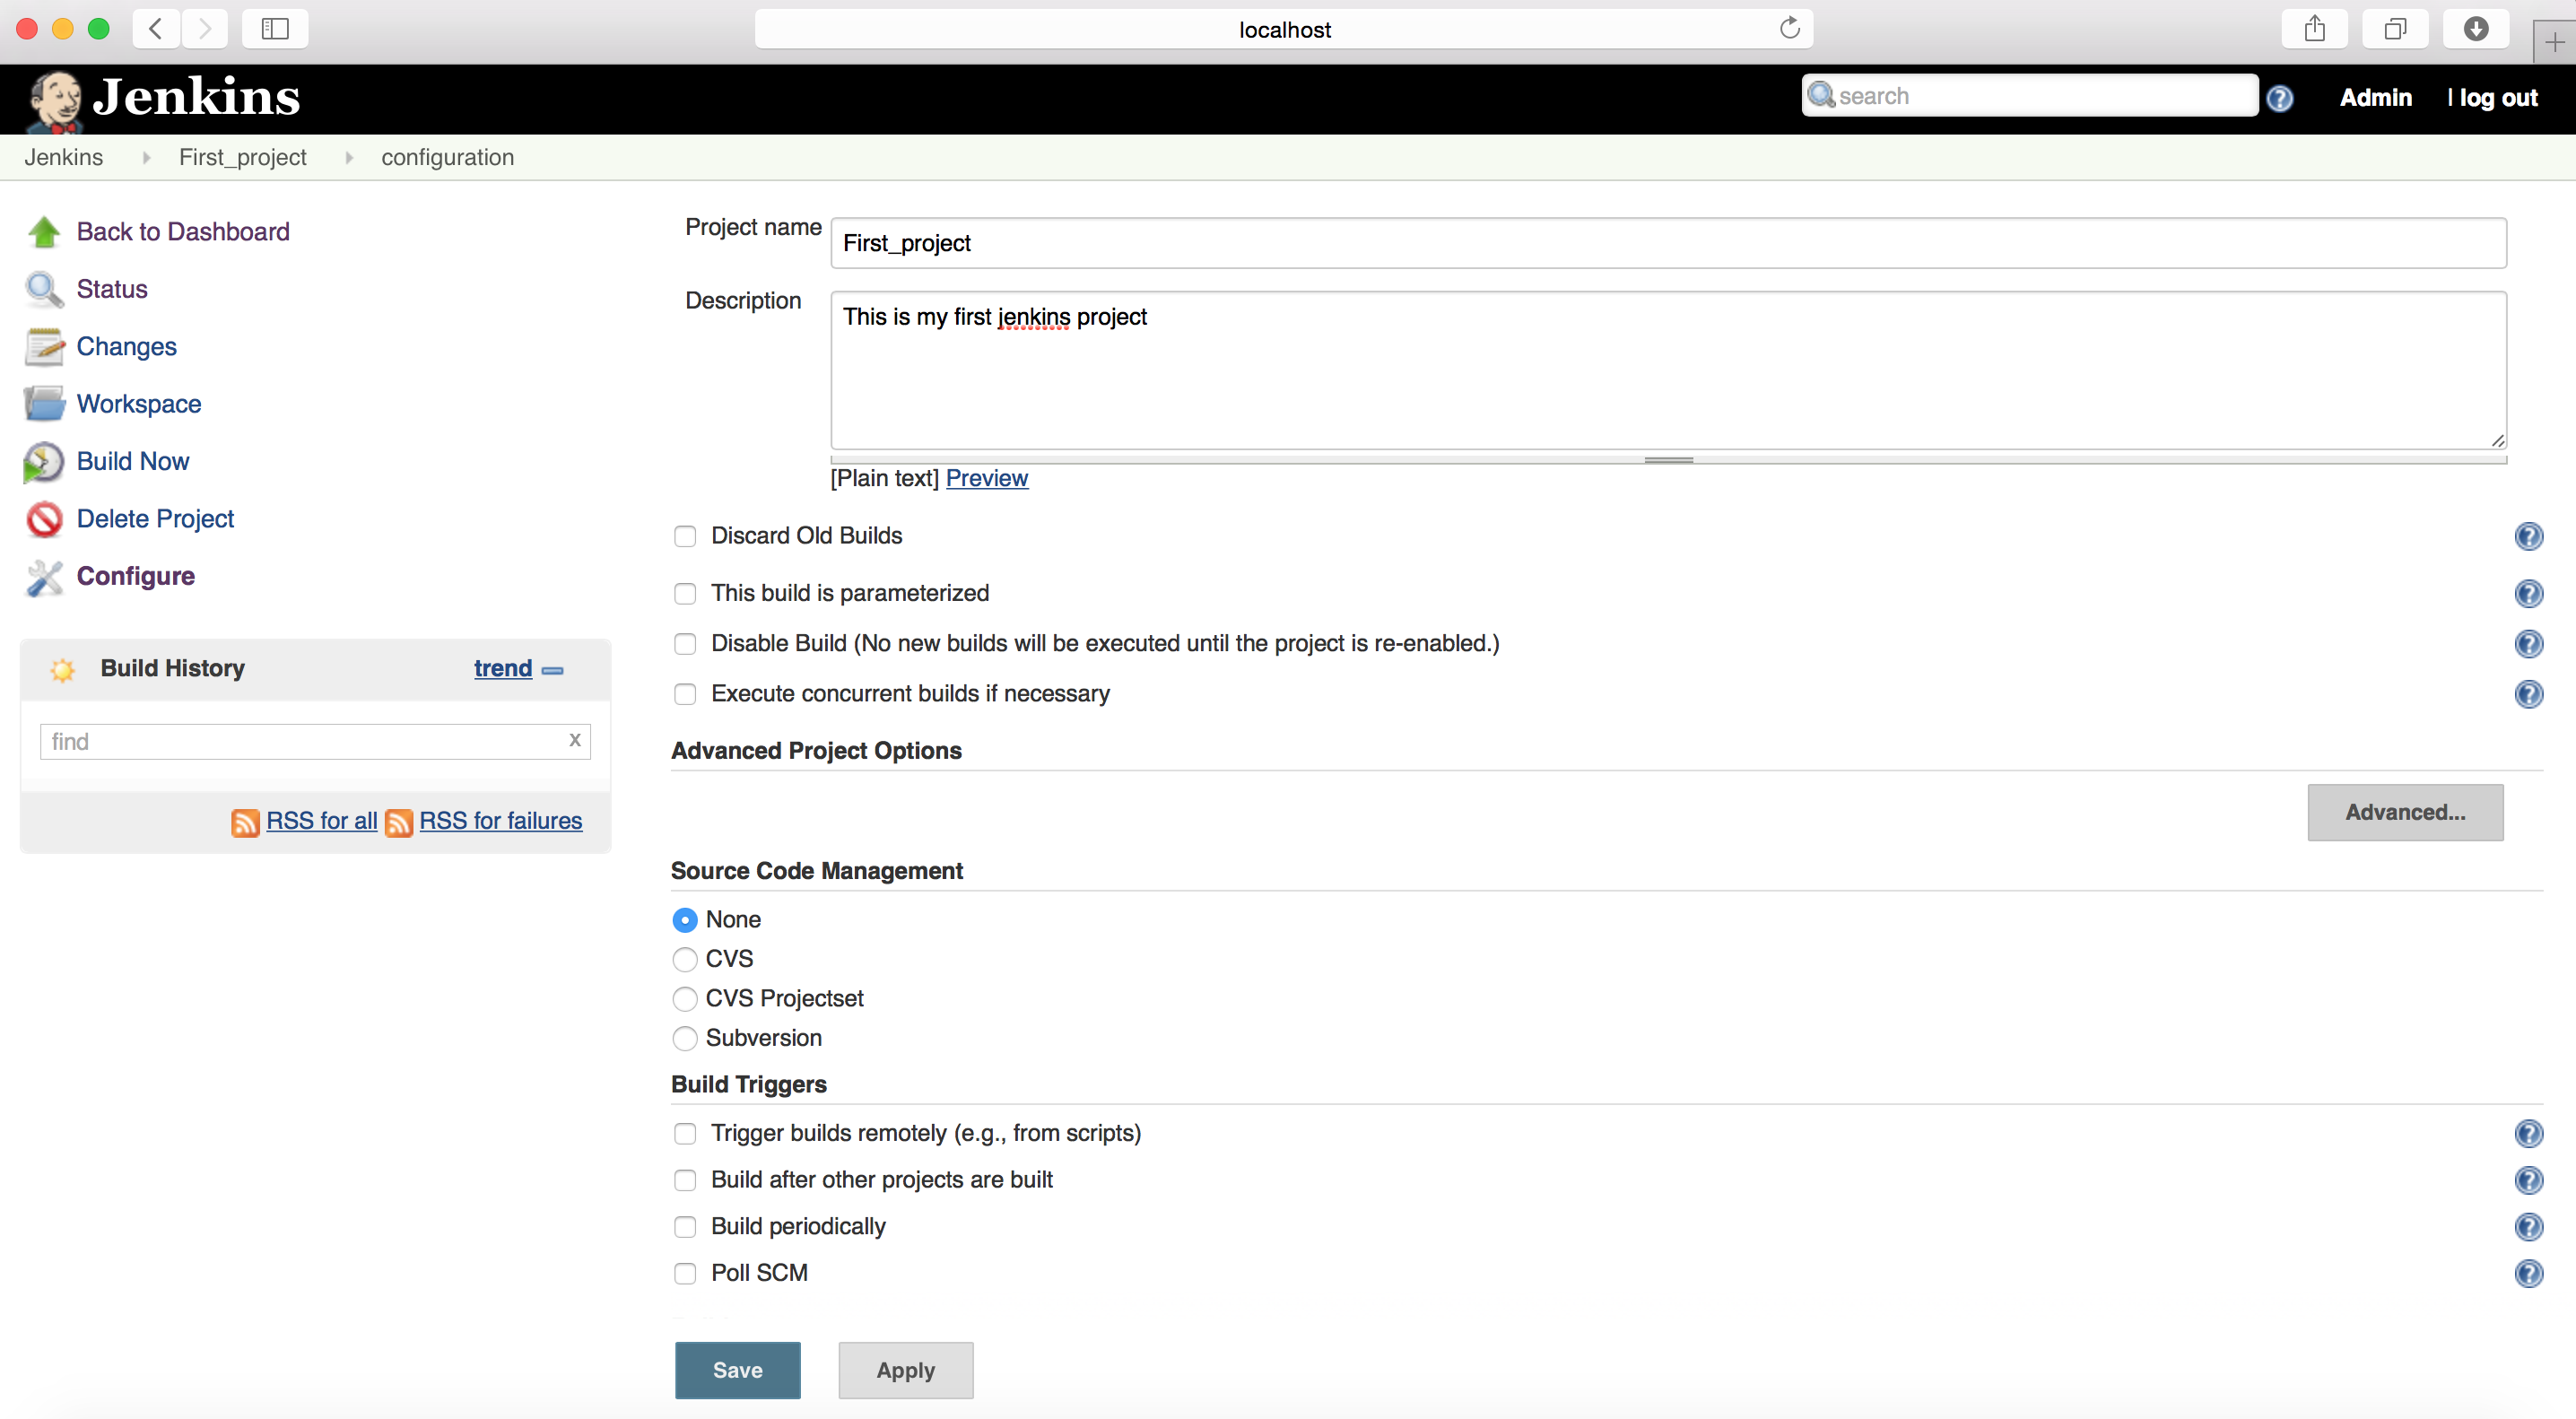This screenshot has width=2576, height=1419.
Task: Open help for Trigger builds remotely
Action: click(x=2528, y=1134)
